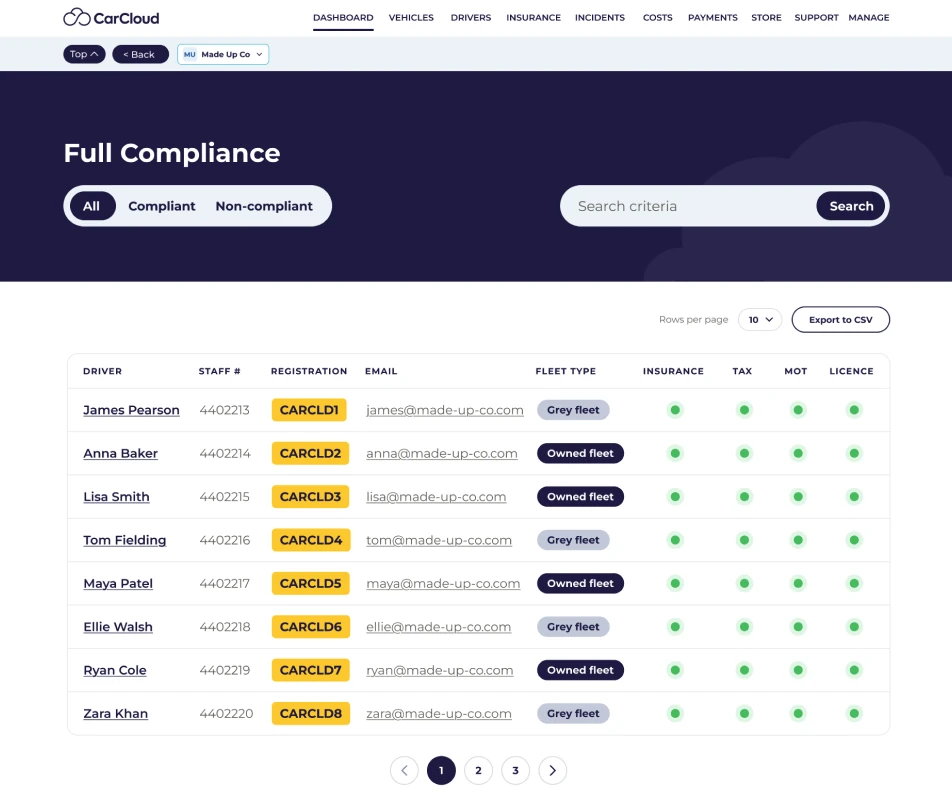Click staff number 4402215

pyautogui.click(x=225, y=497)
